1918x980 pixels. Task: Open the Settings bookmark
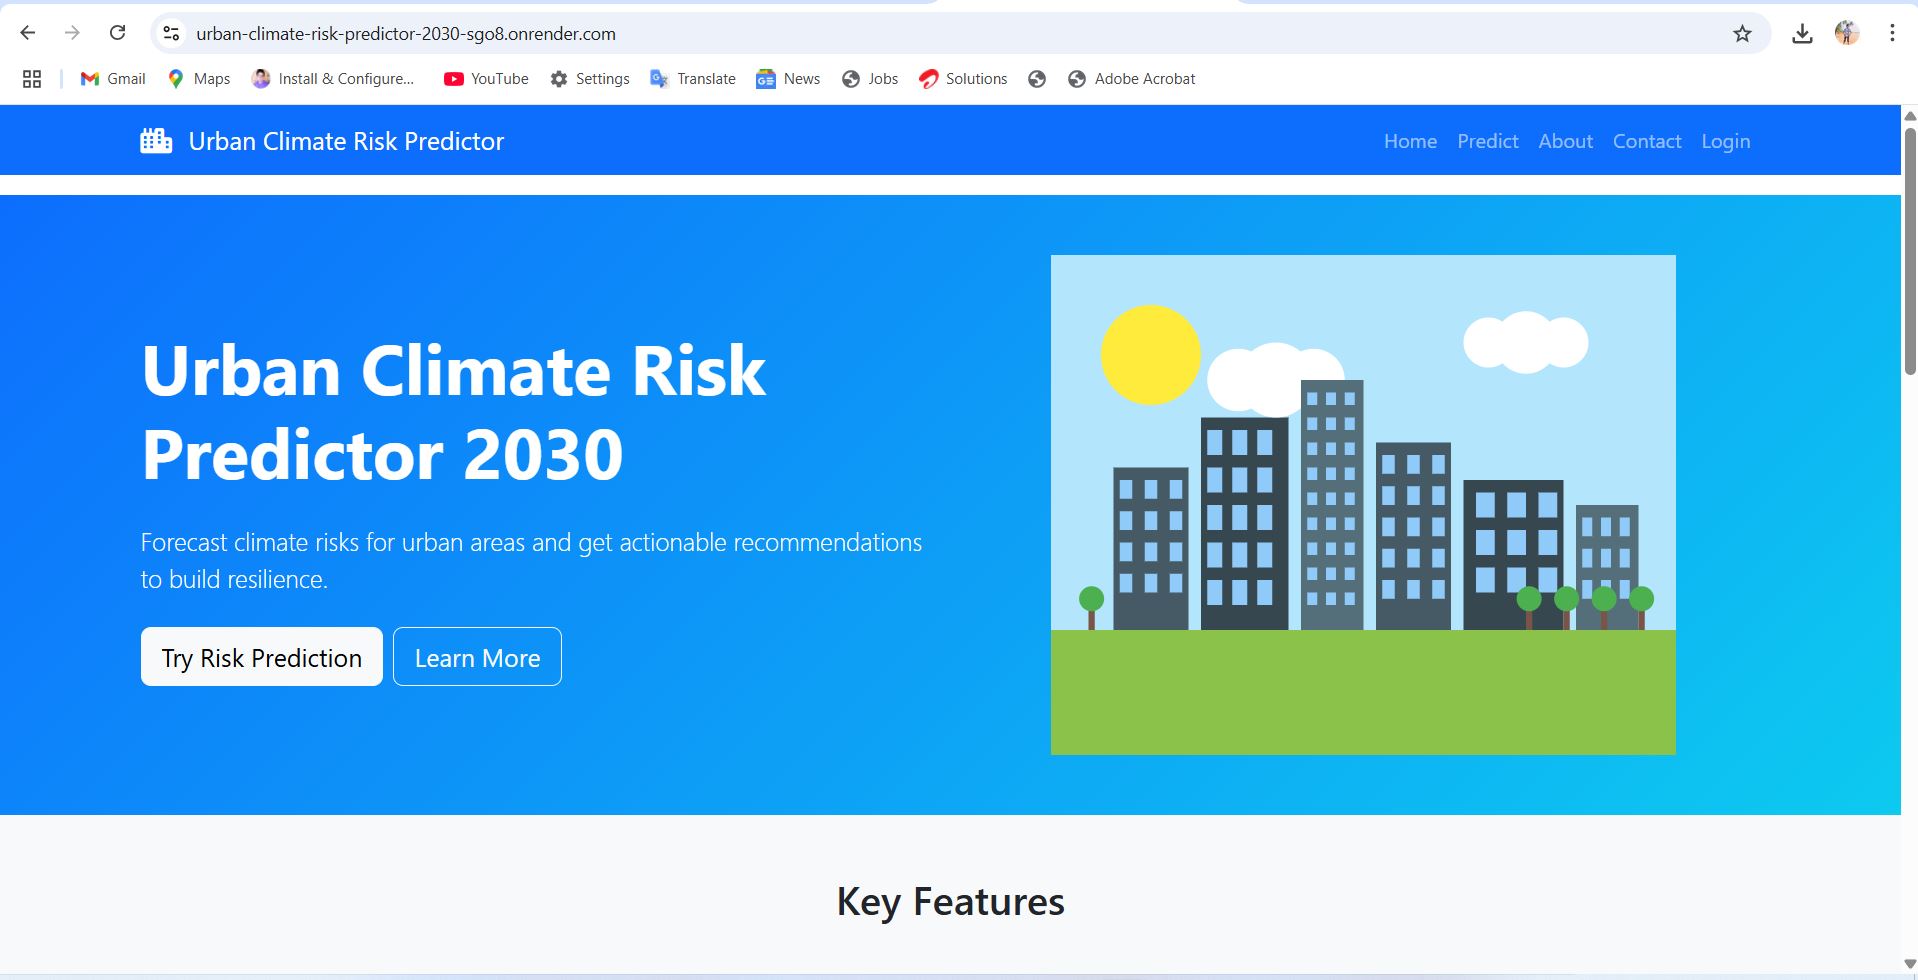click(x=560, y=79)
